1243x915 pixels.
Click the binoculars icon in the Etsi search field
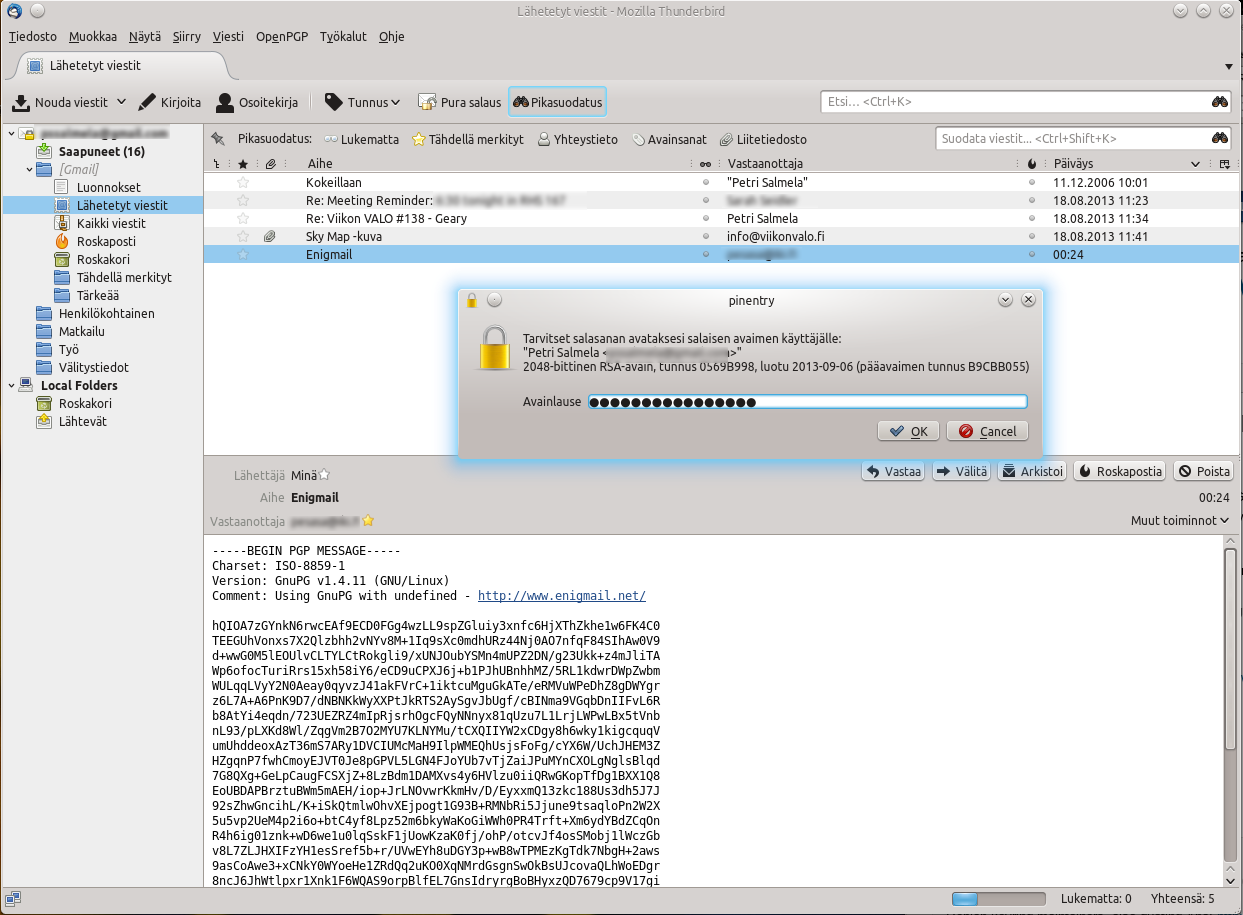(x=1220, y=101)
